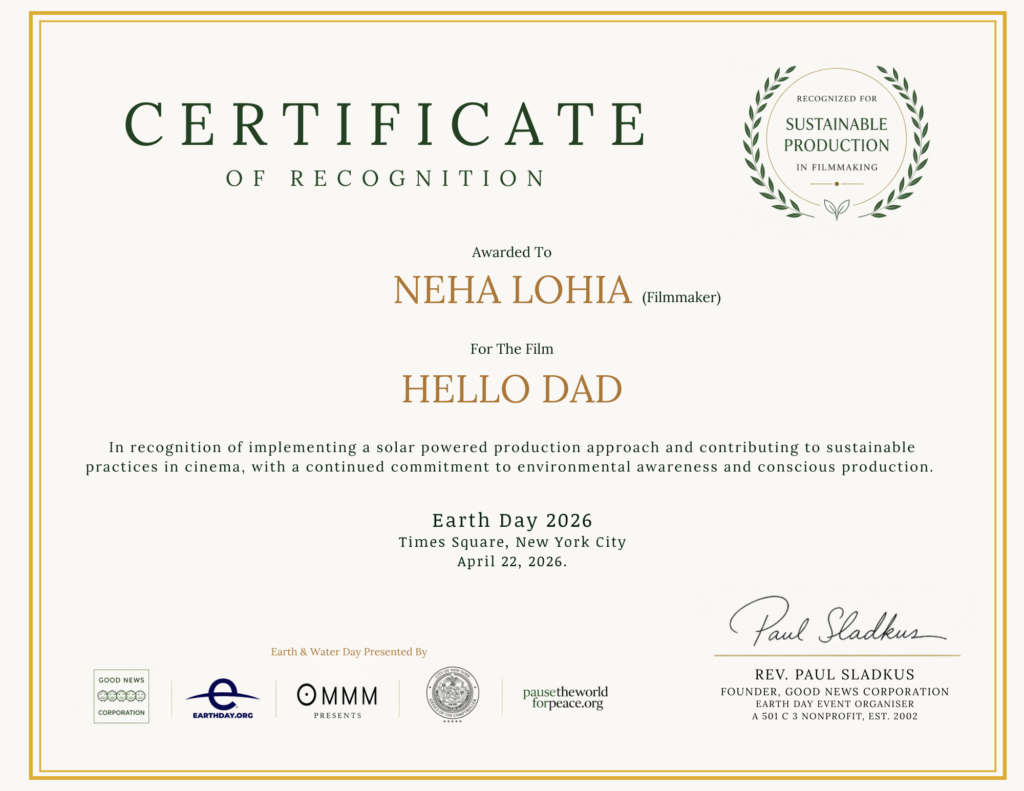Click the Earth Day 2026 event title
Image resolution: width=1024 pixels, height=791 pixels.
pos(512,520)
